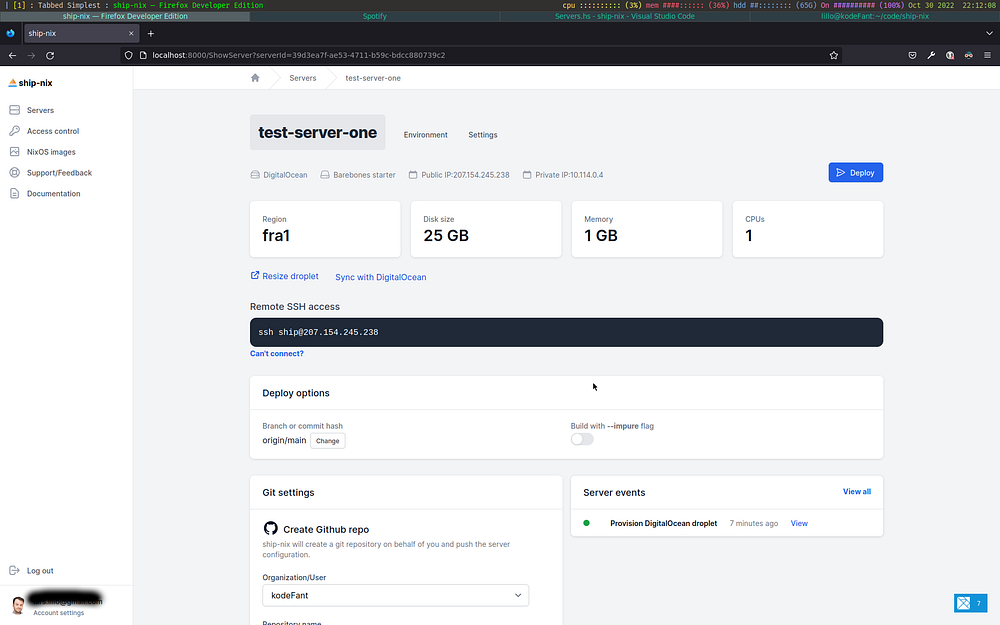Open the mail widget in the bottom corner

point(969,603)
